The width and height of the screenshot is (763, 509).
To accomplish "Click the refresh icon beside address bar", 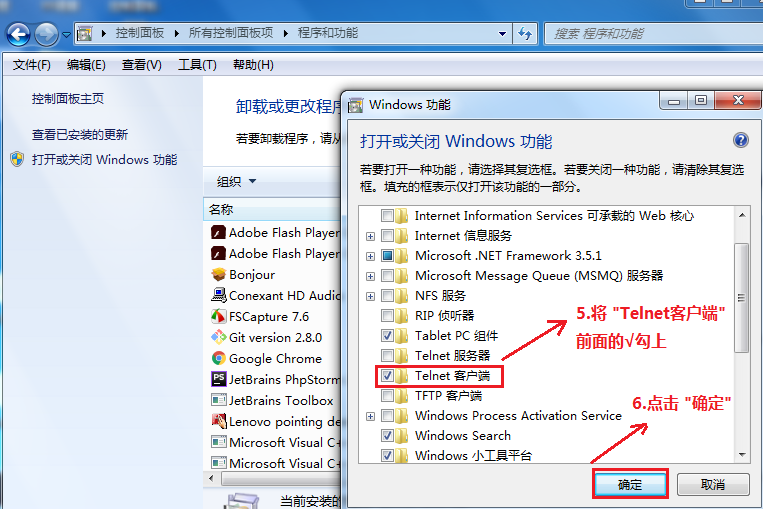I will tap(525, 34).
